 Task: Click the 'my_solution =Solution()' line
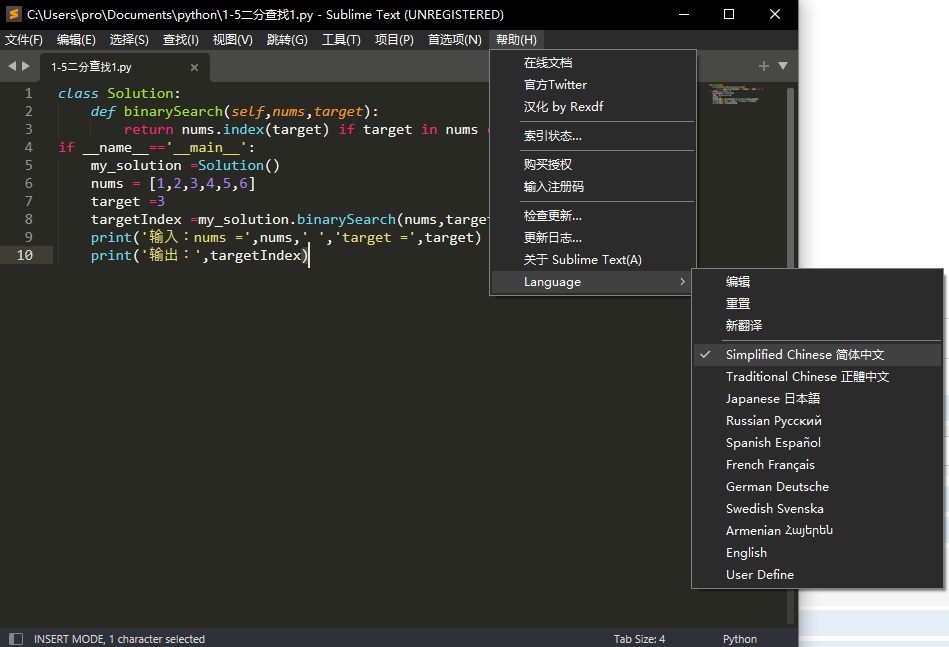[185, 165]
